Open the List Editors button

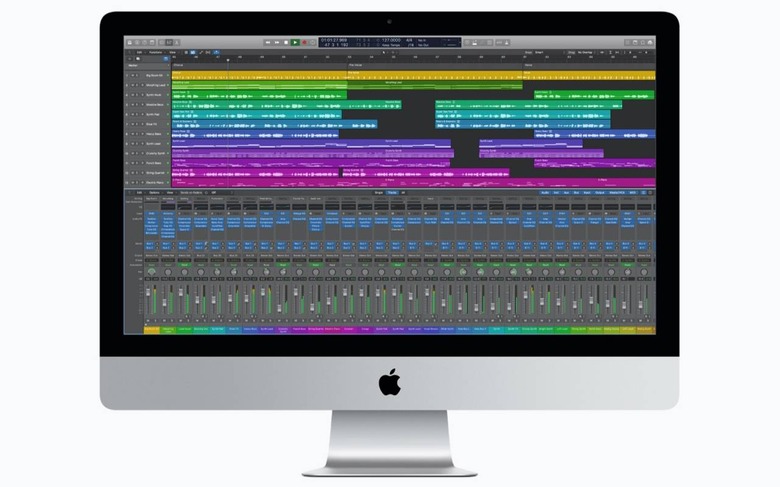pyautogui.click(x=627, y=43)
